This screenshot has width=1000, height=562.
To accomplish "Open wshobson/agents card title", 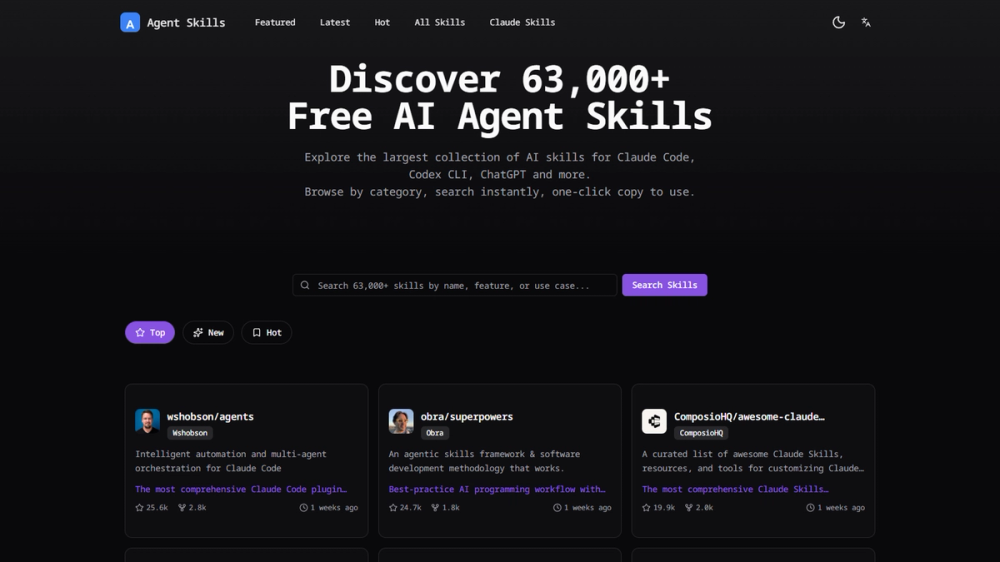I will coord(210,417).
